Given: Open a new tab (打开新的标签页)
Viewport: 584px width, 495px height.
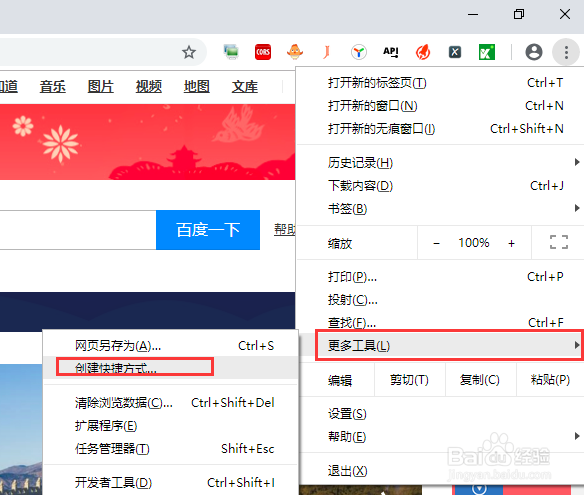Looking at the screenshot, I should pyautogui.click(x=441, y=83).
